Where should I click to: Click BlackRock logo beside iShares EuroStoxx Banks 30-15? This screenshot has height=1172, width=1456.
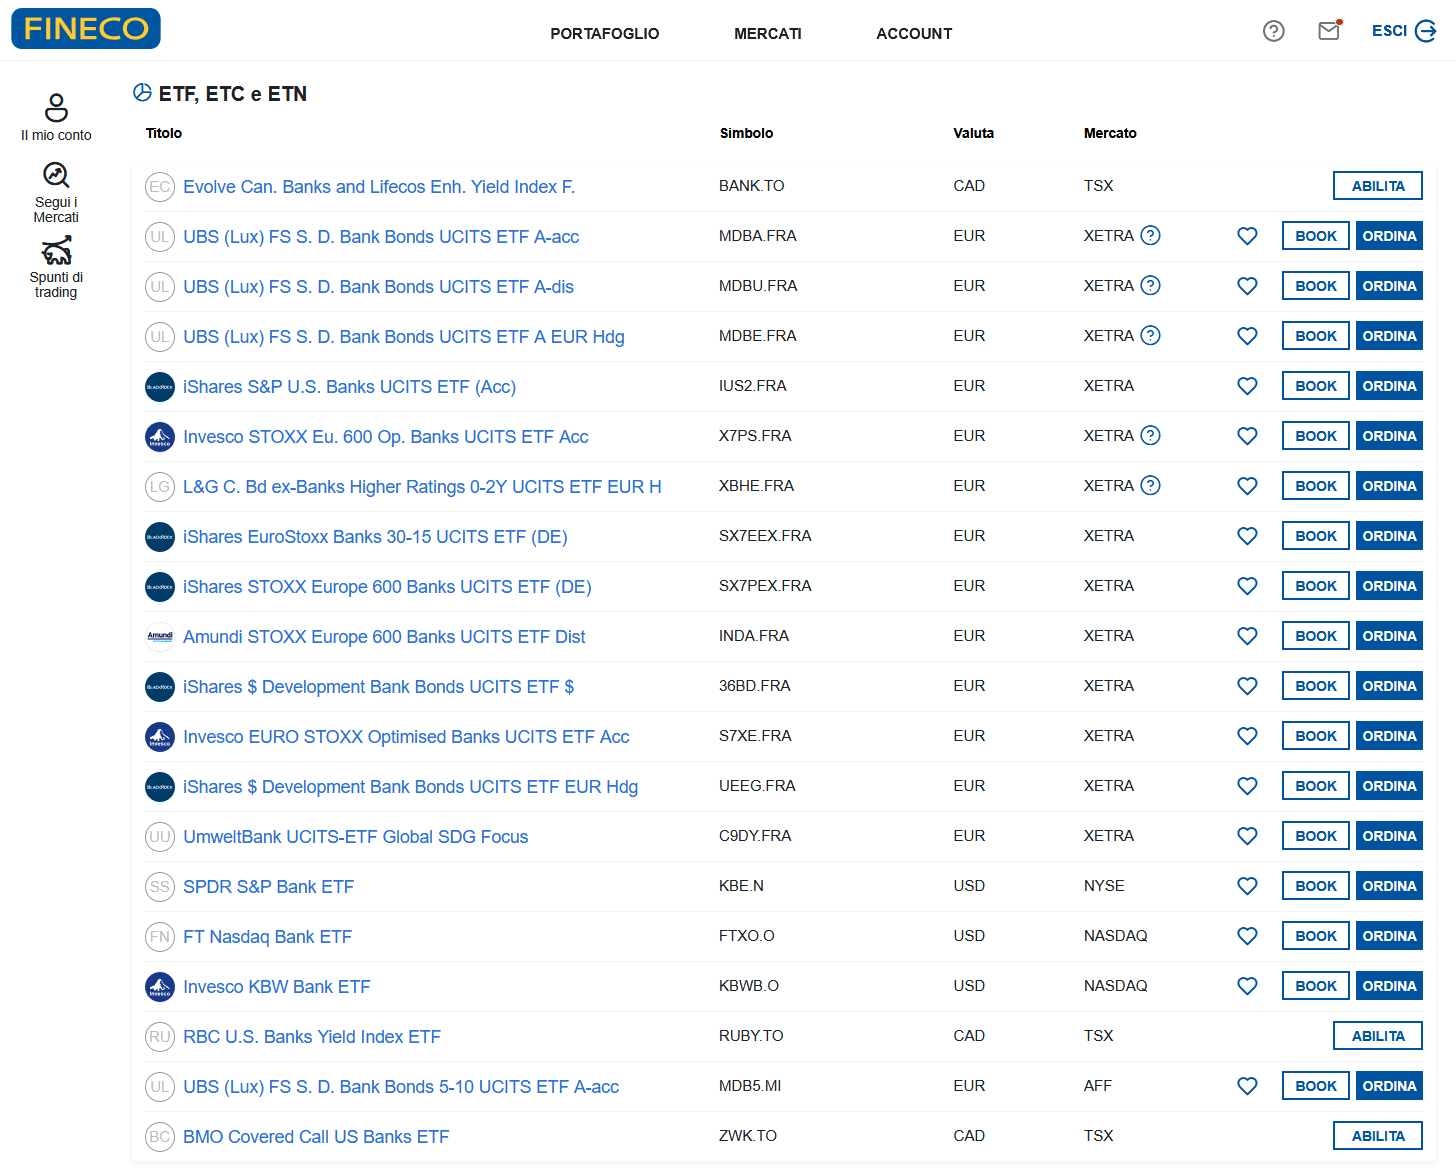pos(160,537)
